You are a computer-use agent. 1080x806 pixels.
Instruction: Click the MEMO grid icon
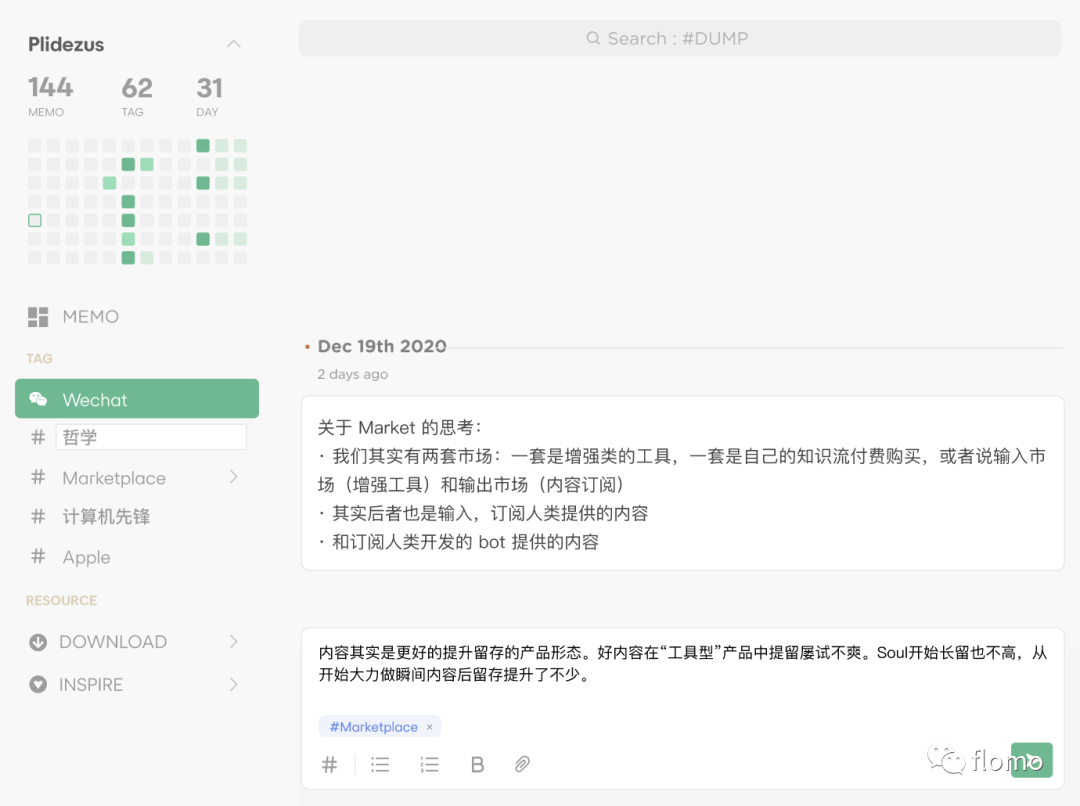tap(38, 317)
